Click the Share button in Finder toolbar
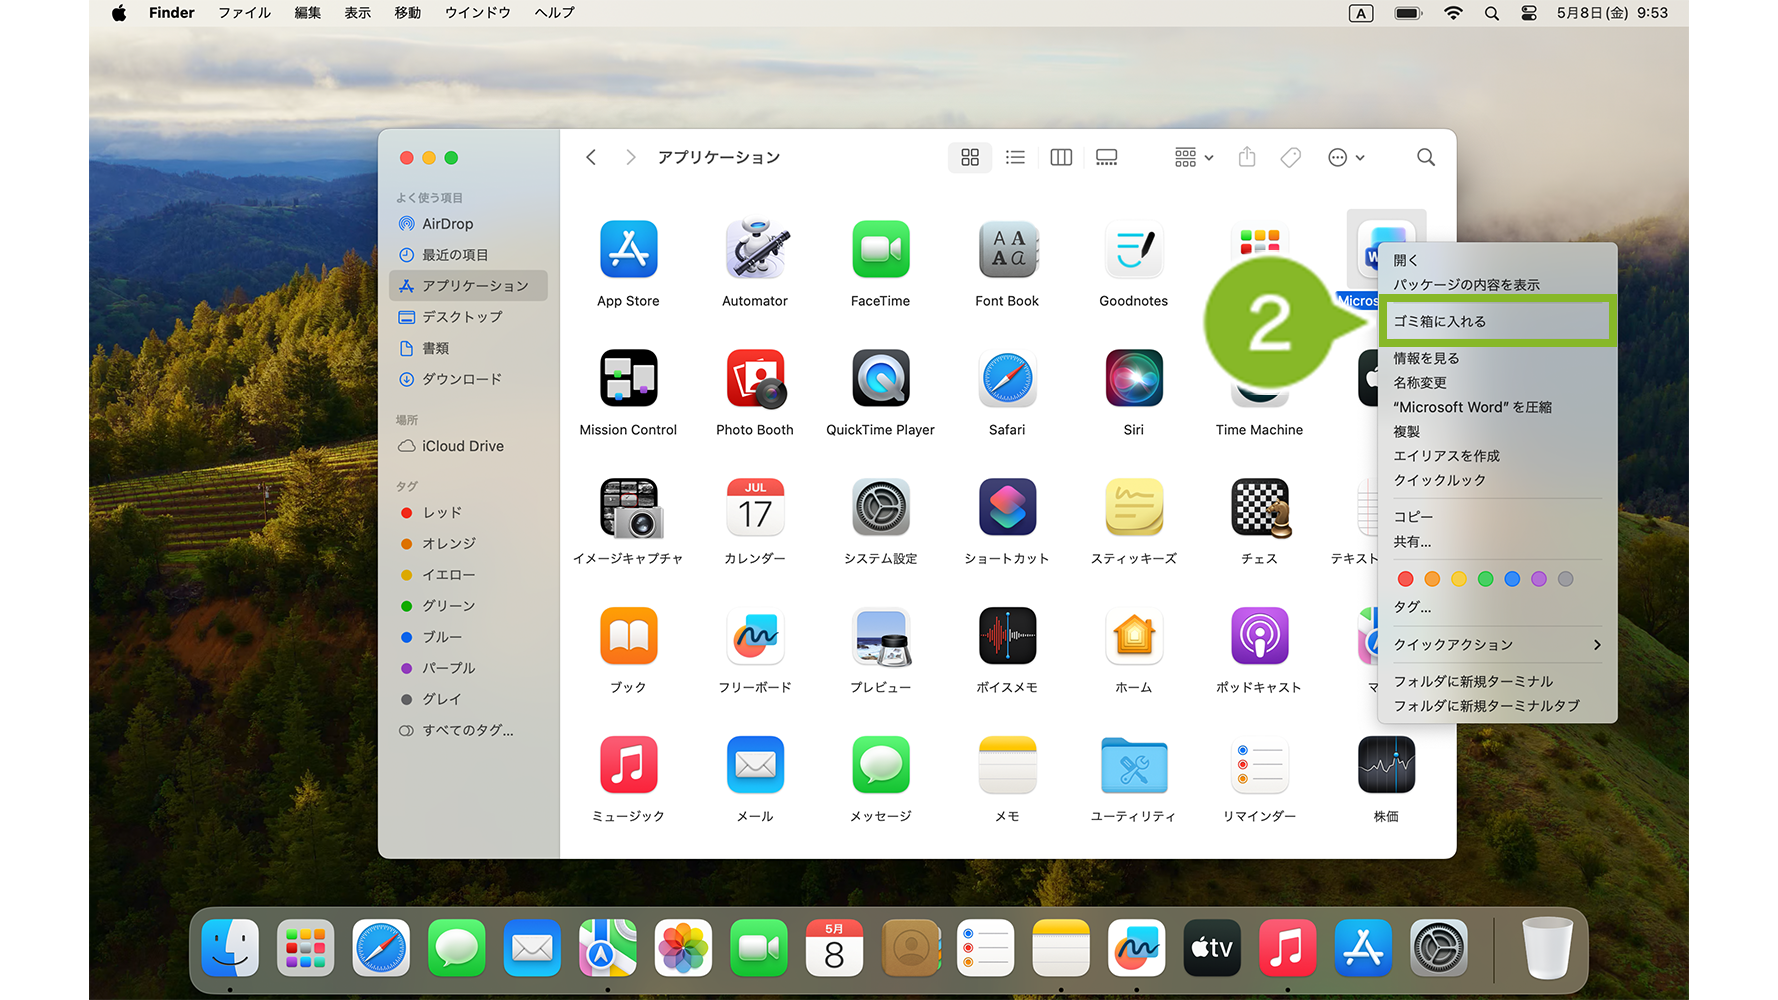This screenshot has height=1000, width=1778. point(1247,157)
